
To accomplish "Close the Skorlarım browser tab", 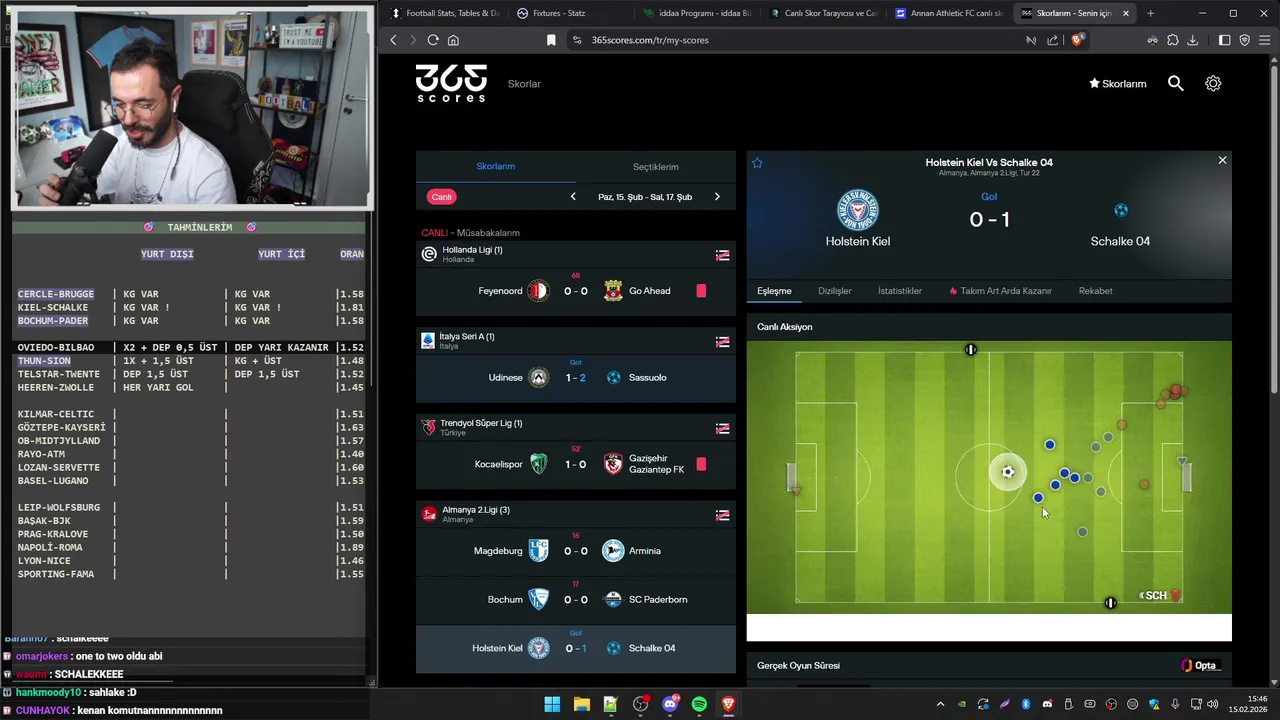I will click(1126, 13).
